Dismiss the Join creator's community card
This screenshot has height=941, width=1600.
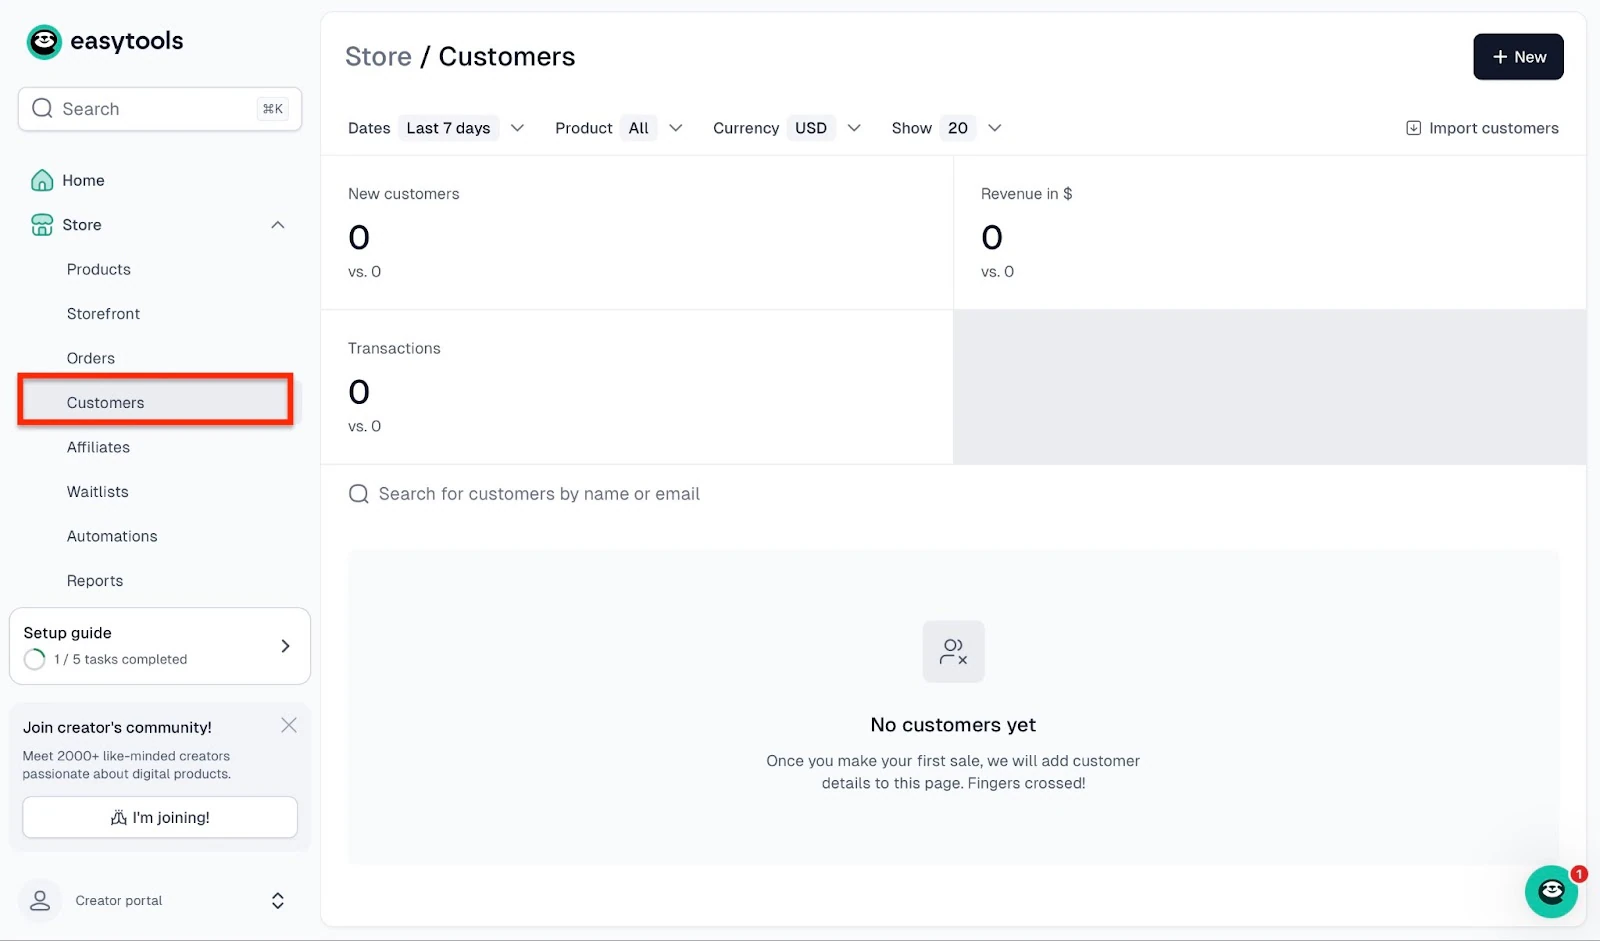point(289,725)
